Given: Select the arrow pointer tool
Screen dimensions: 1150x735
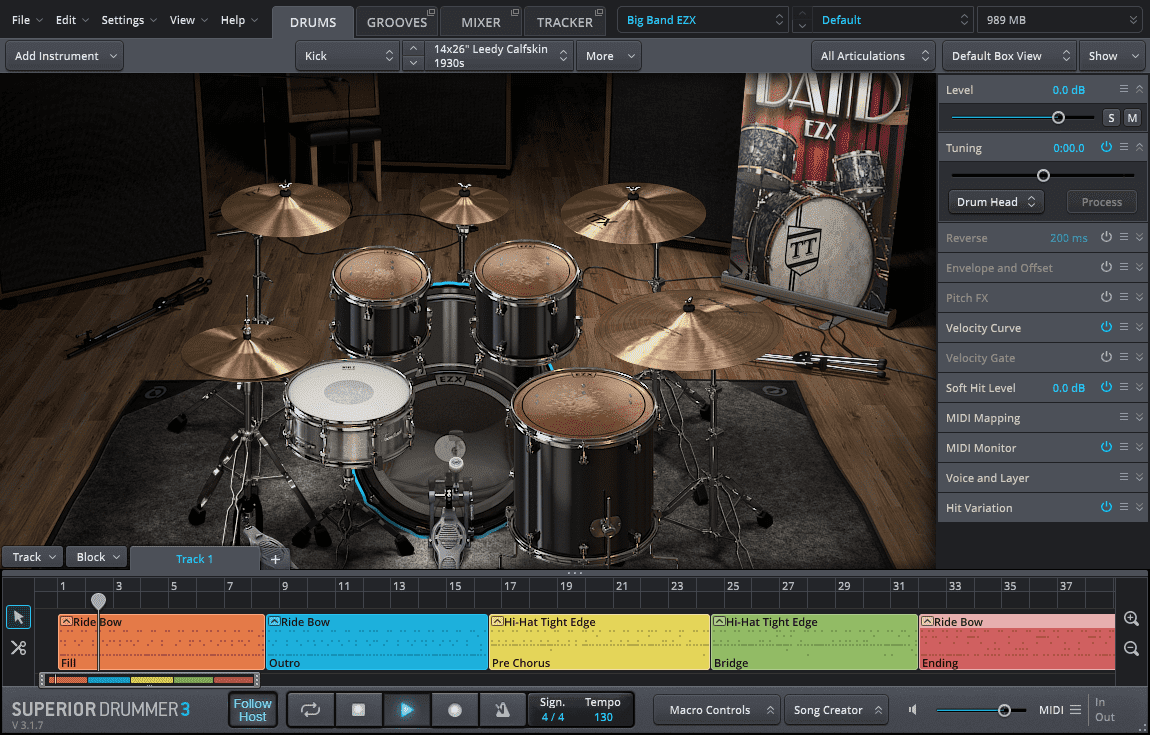Looking at the screenshot, I should pos(18,618).
